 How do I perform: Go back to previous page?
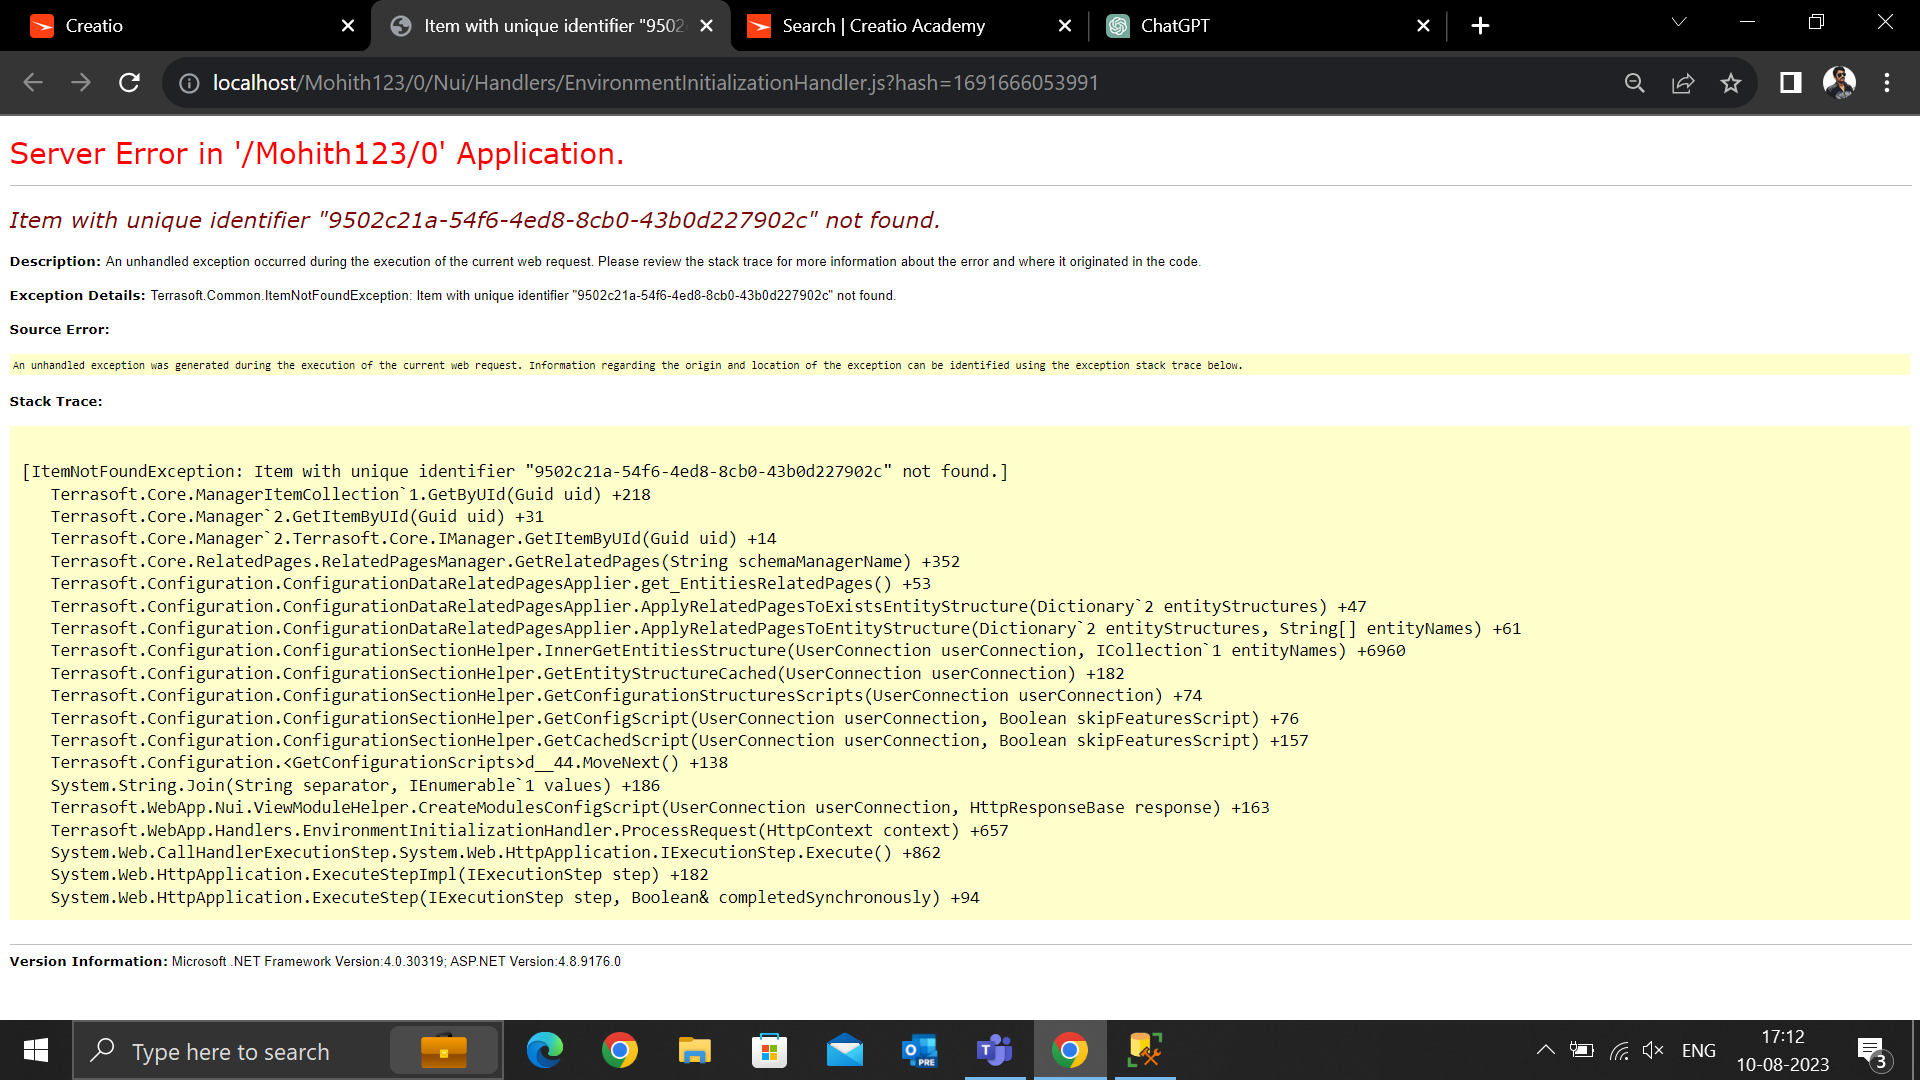pyautogui.click(x=33, y=83)
